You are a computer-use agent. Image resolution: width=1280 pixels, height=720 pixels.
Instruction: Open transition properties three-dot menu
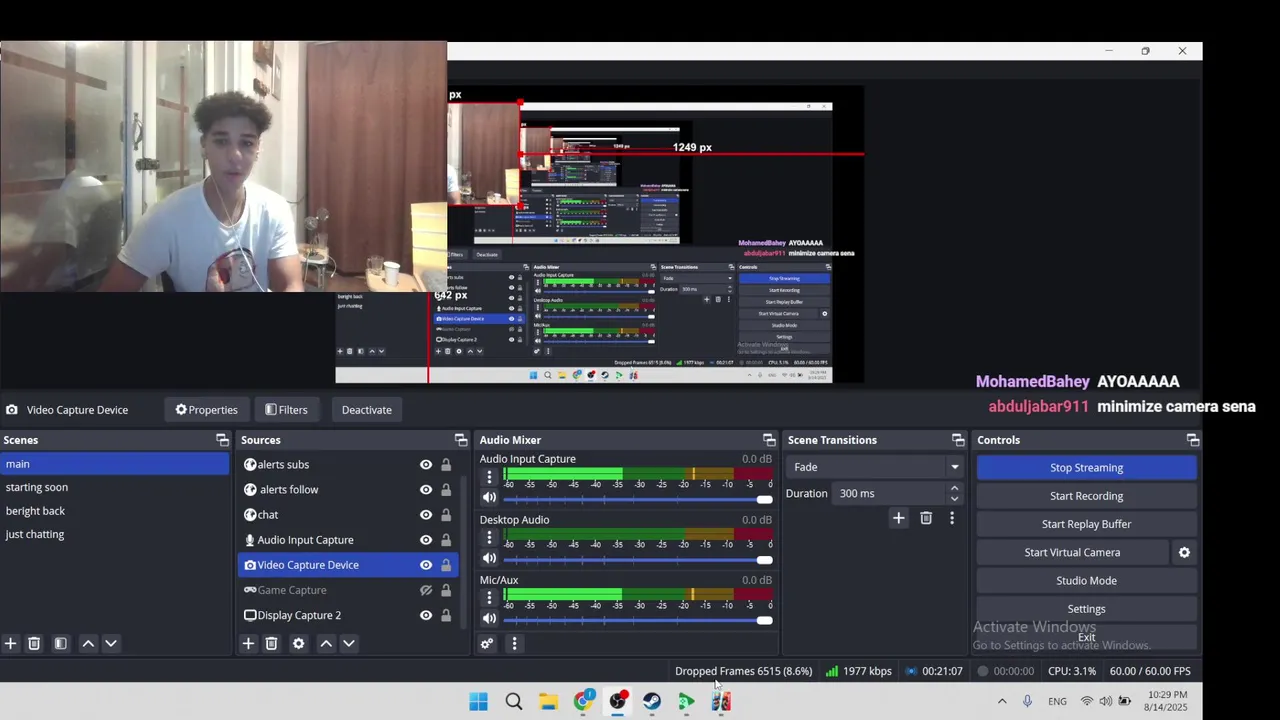952,518
